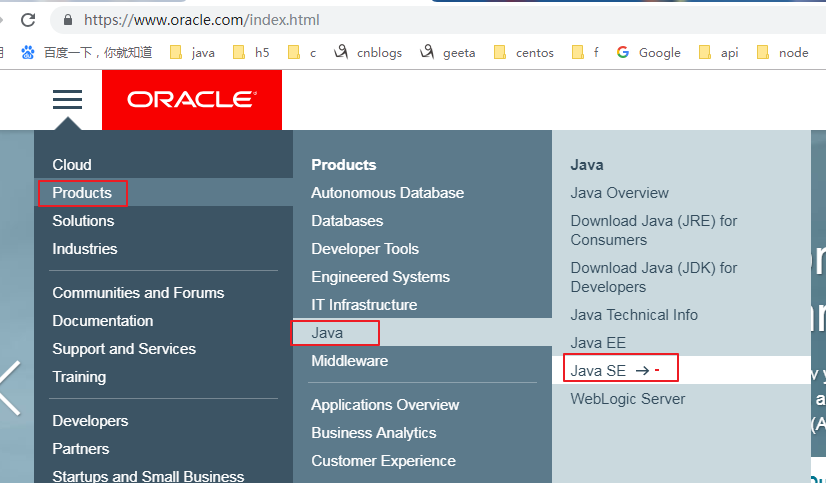
Task: Open Communities and Forums
Action: (138, 292)
